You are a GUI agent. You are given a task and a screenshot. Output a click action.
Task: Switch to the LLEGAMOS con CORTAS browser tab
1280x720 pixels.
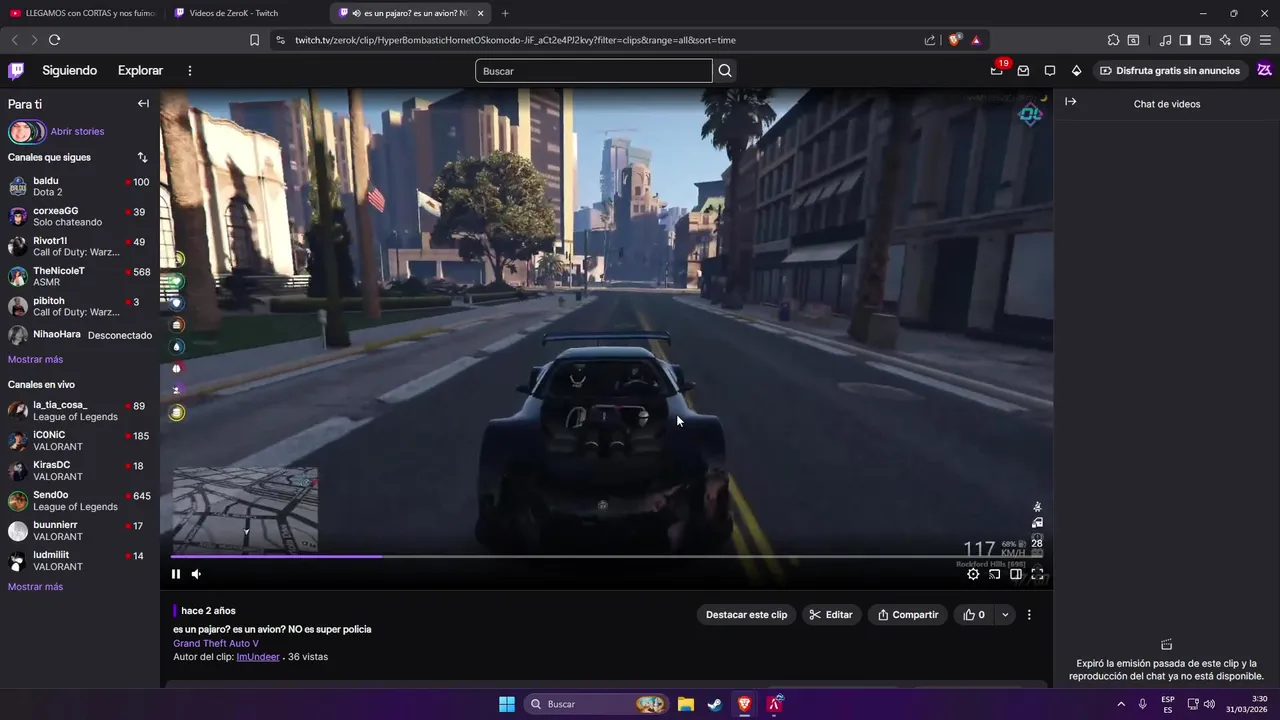click(x=82, y=13)
